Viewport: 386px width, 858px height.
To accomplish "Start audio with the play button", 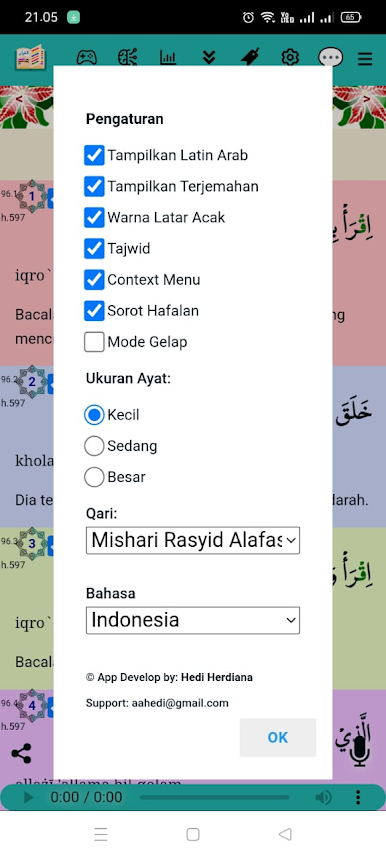I will 28,797.
